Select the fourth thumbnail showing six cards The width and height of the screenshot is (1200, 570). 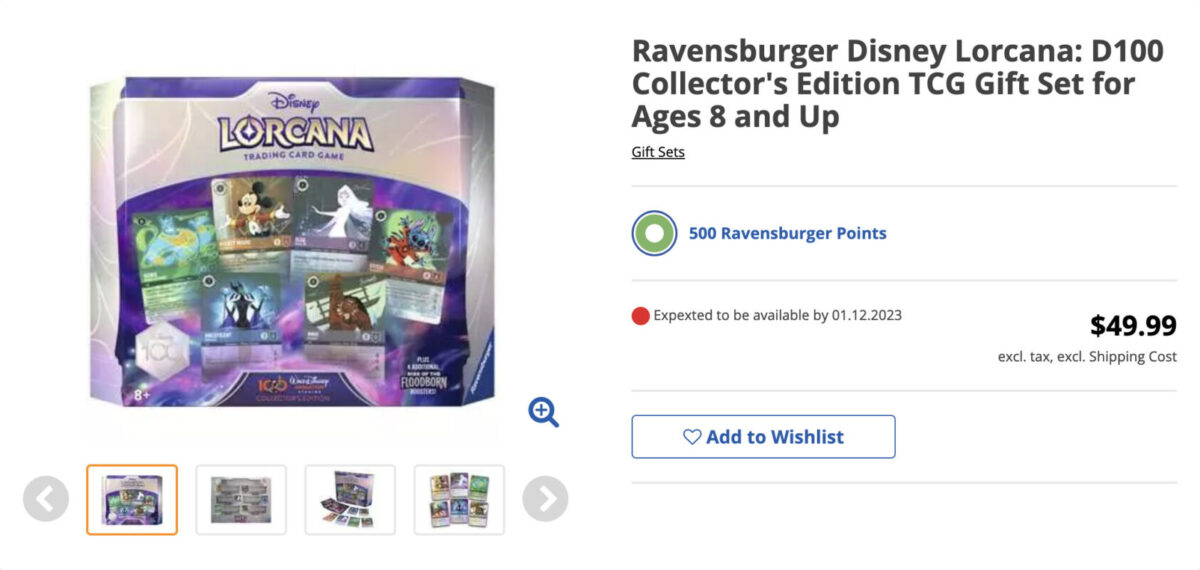459,499
